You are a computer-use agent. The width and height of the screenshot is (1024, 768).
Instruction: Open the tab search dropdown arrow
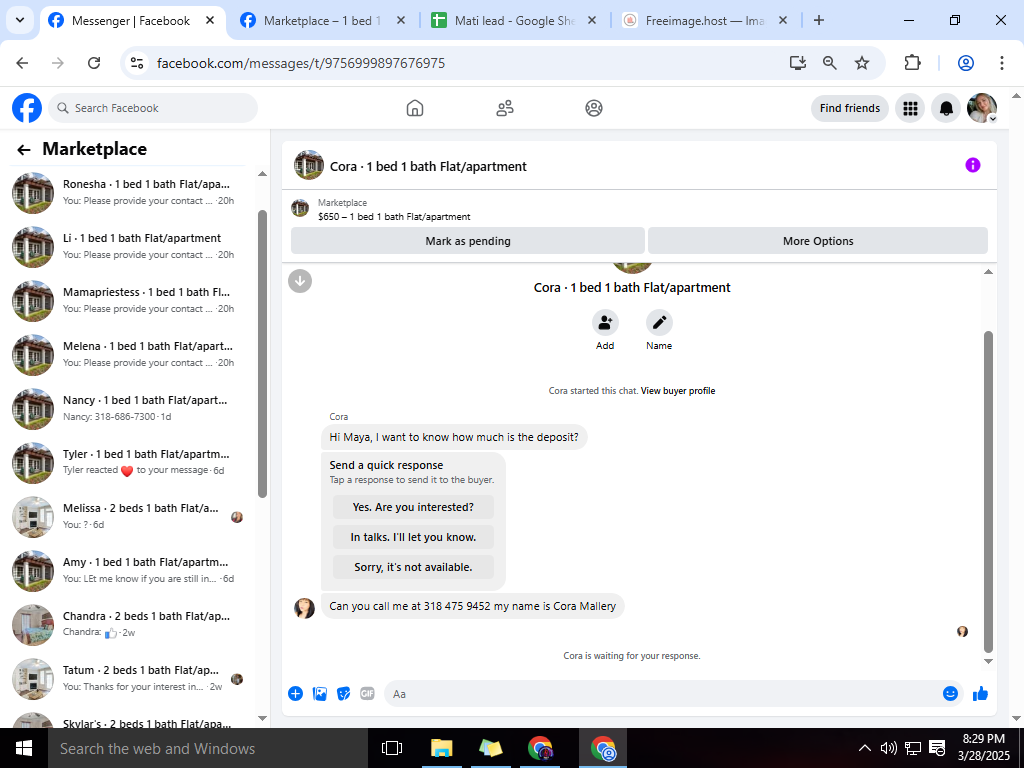coord(20,20)
